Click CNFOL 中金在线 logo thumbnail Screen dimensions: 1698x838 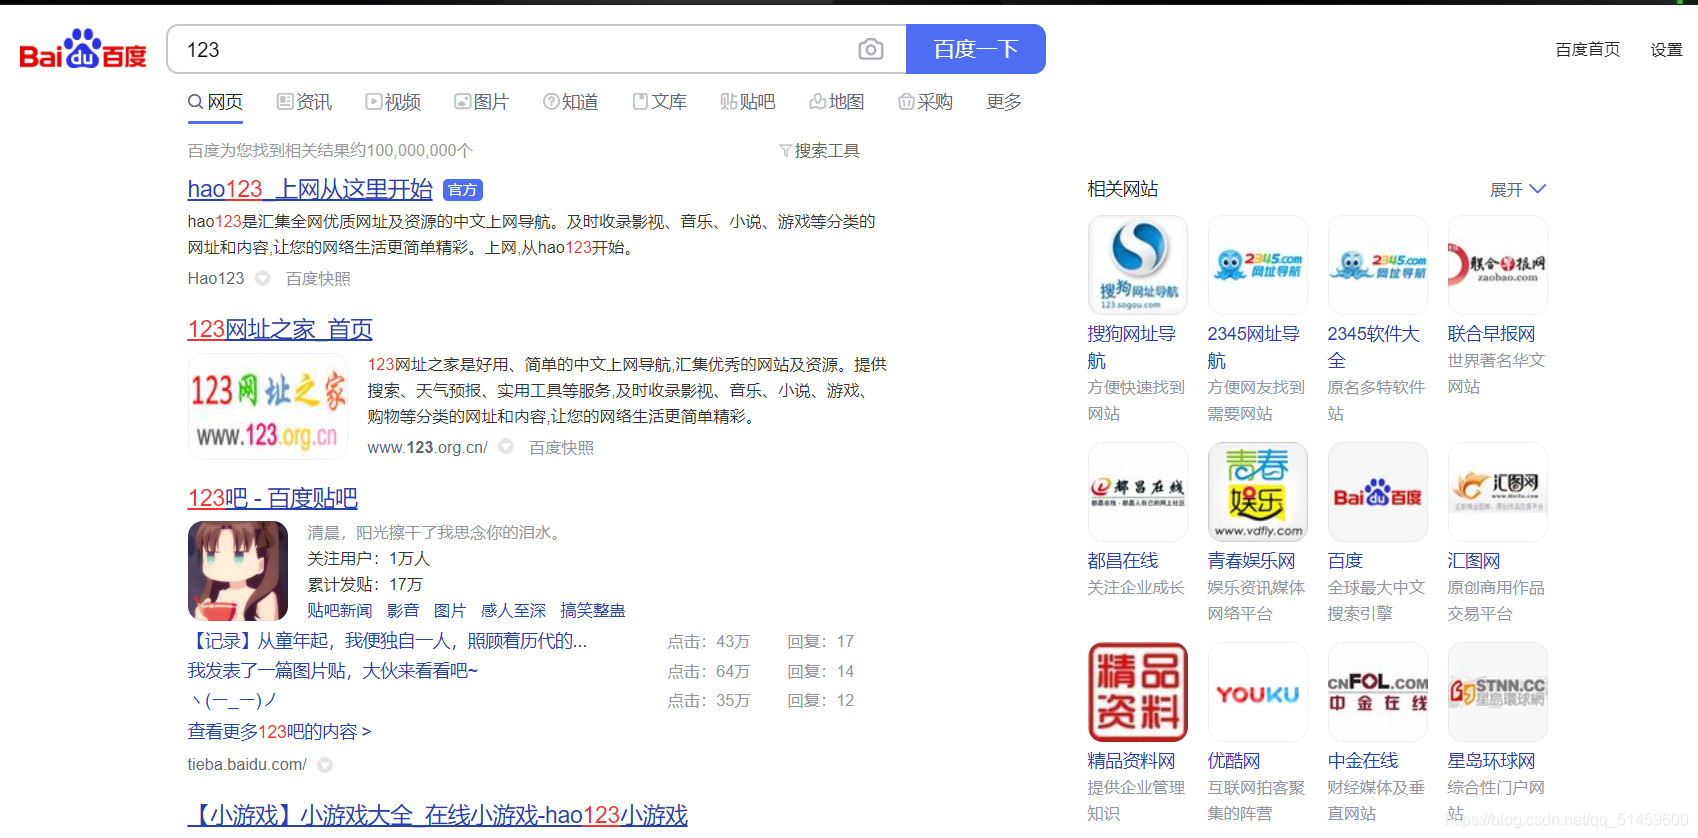(1378, 692)
